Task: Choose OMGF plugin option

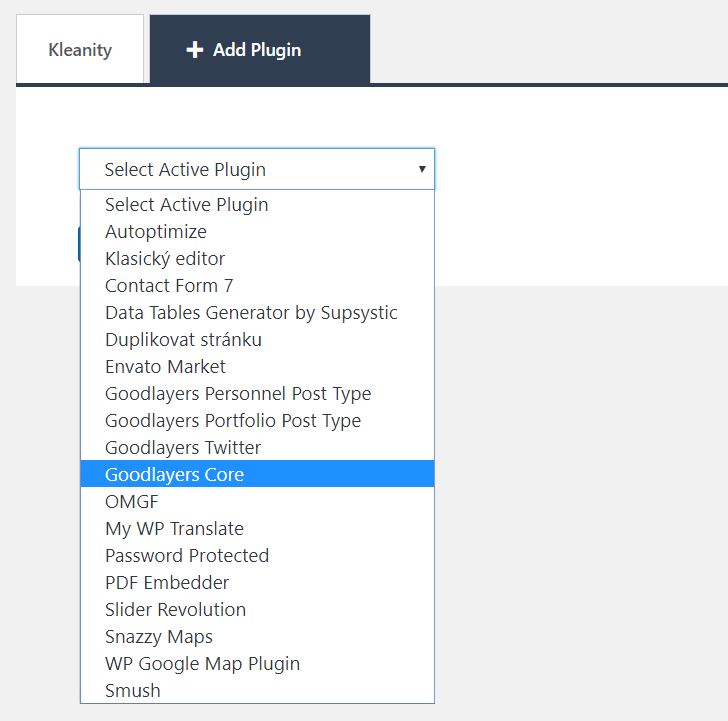Action: pyautogui.click(x=257, y=501)
